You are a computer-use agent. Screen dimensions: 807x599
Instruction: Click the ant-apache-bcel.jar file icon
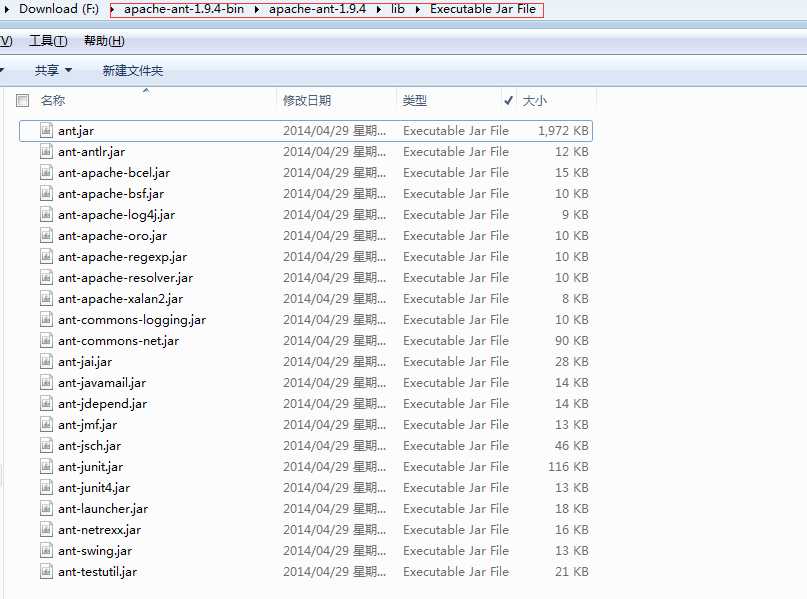click(x=46, y=172)
